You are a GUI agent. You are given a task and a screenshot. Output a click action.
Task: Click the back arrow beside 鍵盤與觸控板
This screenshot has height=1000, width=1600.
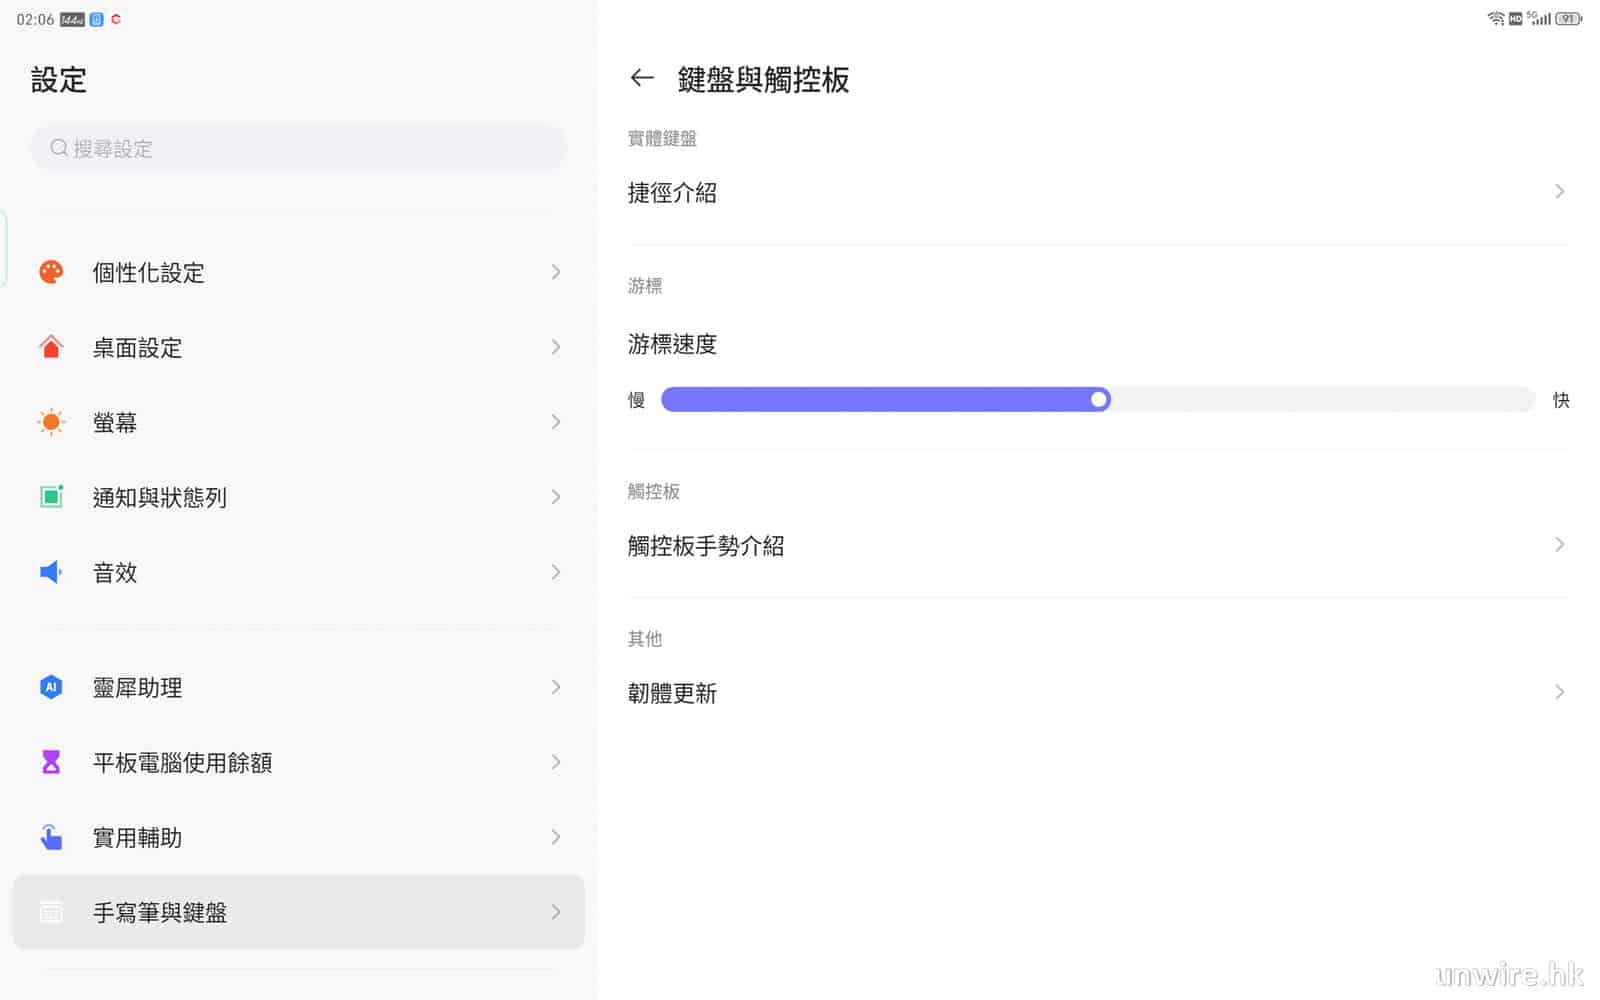(x=642, y=78)
